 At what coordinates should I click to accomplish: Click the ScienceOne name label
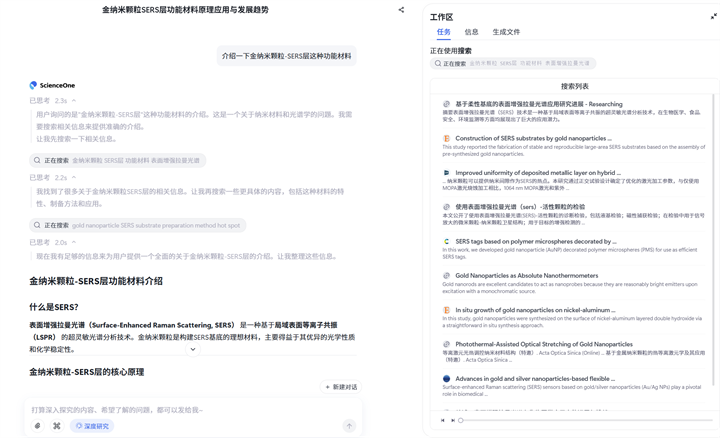[x=57, y=85]
